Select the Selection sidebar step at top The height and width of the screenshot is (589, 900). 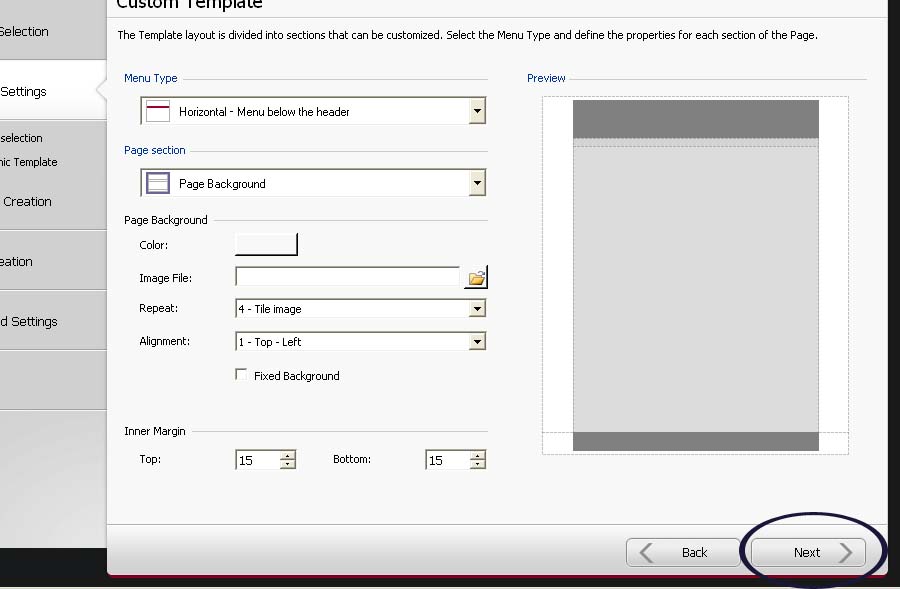(53, 32)
